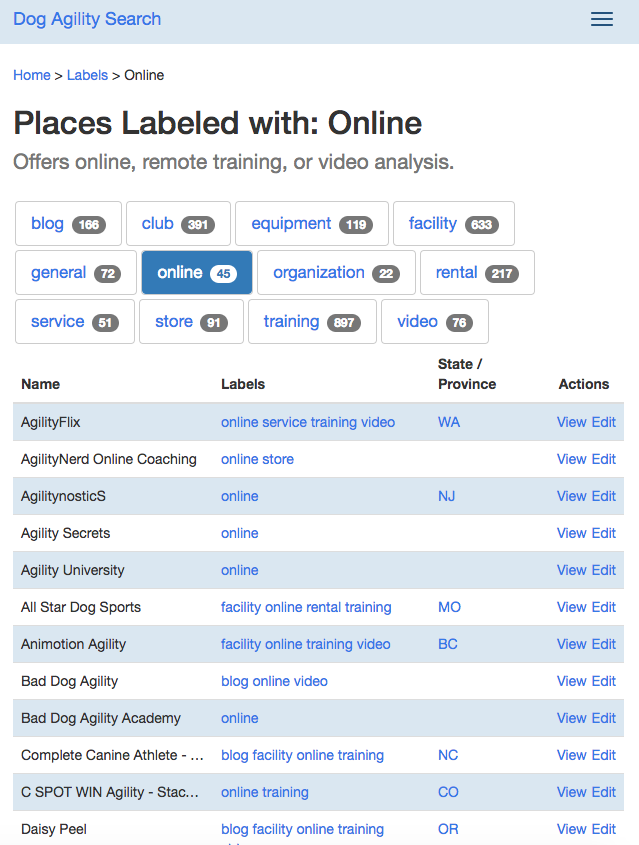View Bad Dog Agility Academy entry
The image size is (639, 845).
(x=572, y=718)
